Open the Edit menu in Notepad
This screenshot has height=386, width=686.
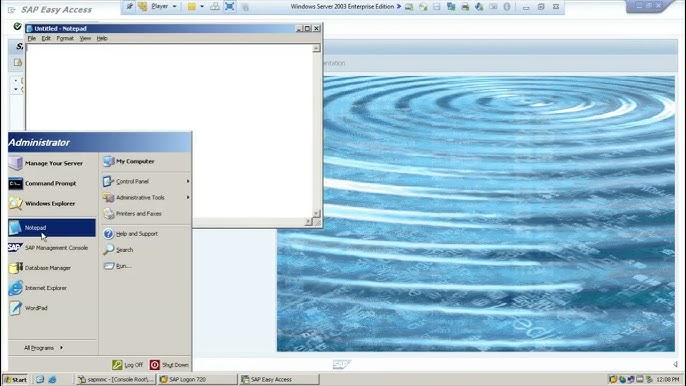[x=46, y=39]
